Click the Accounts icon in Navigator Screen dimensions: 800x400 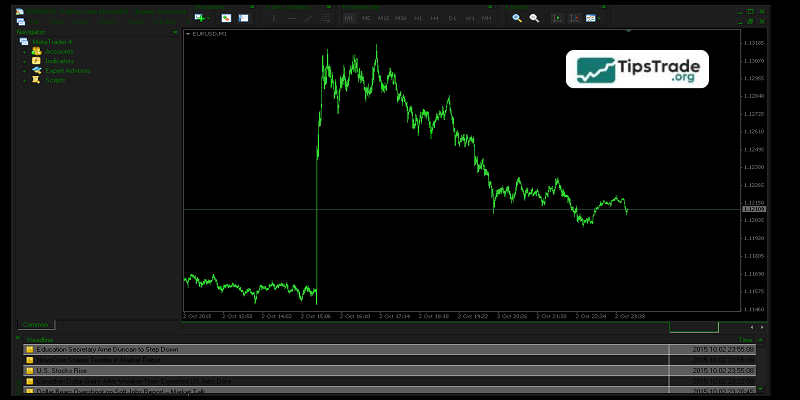[x=36, y=51]
